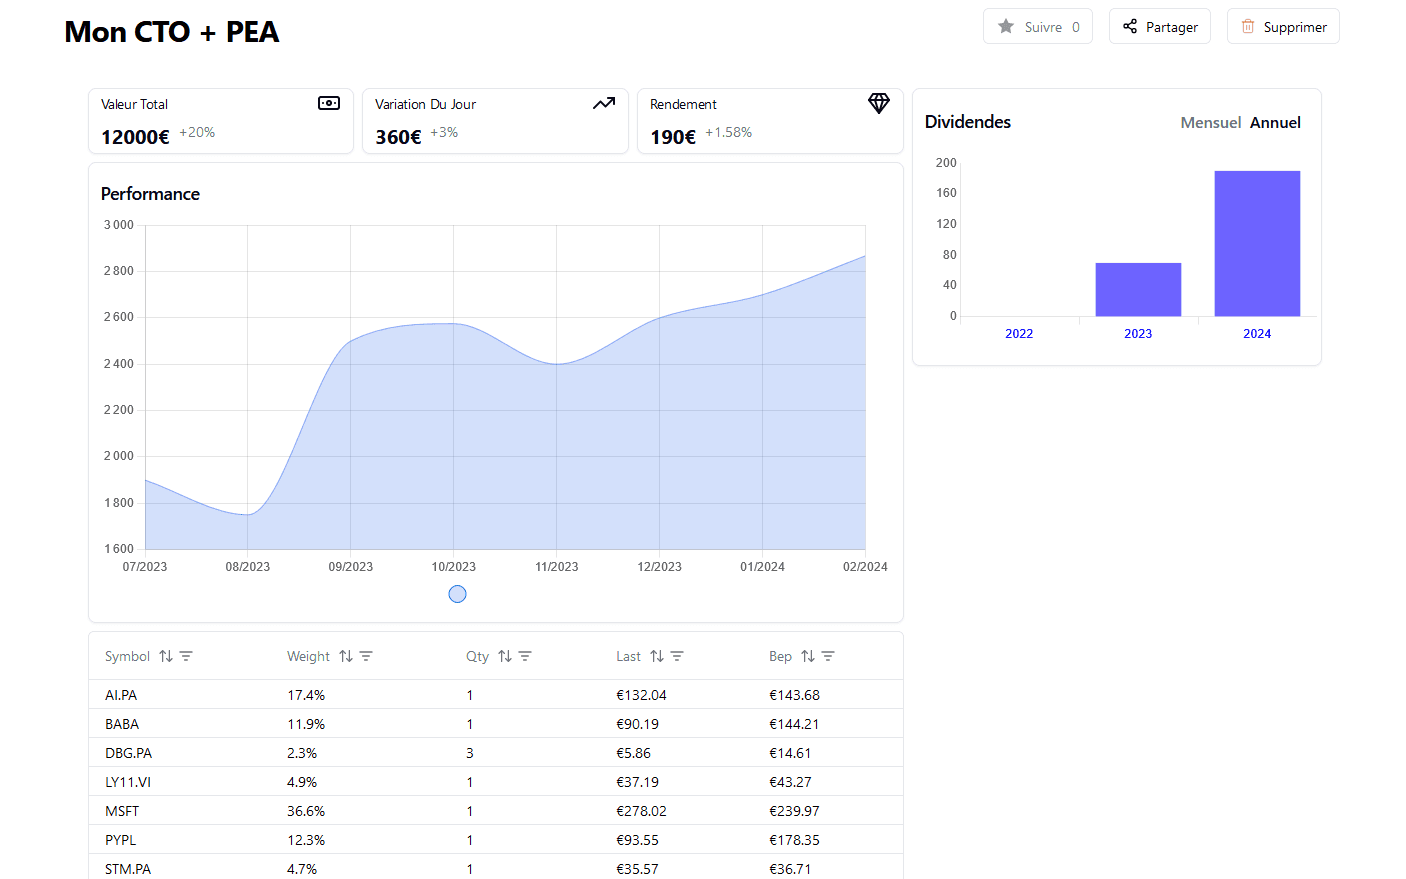This screenshot has width=1406, height=879.
Task: Click AI.PA last price €132.04
Action: point(641,695)
